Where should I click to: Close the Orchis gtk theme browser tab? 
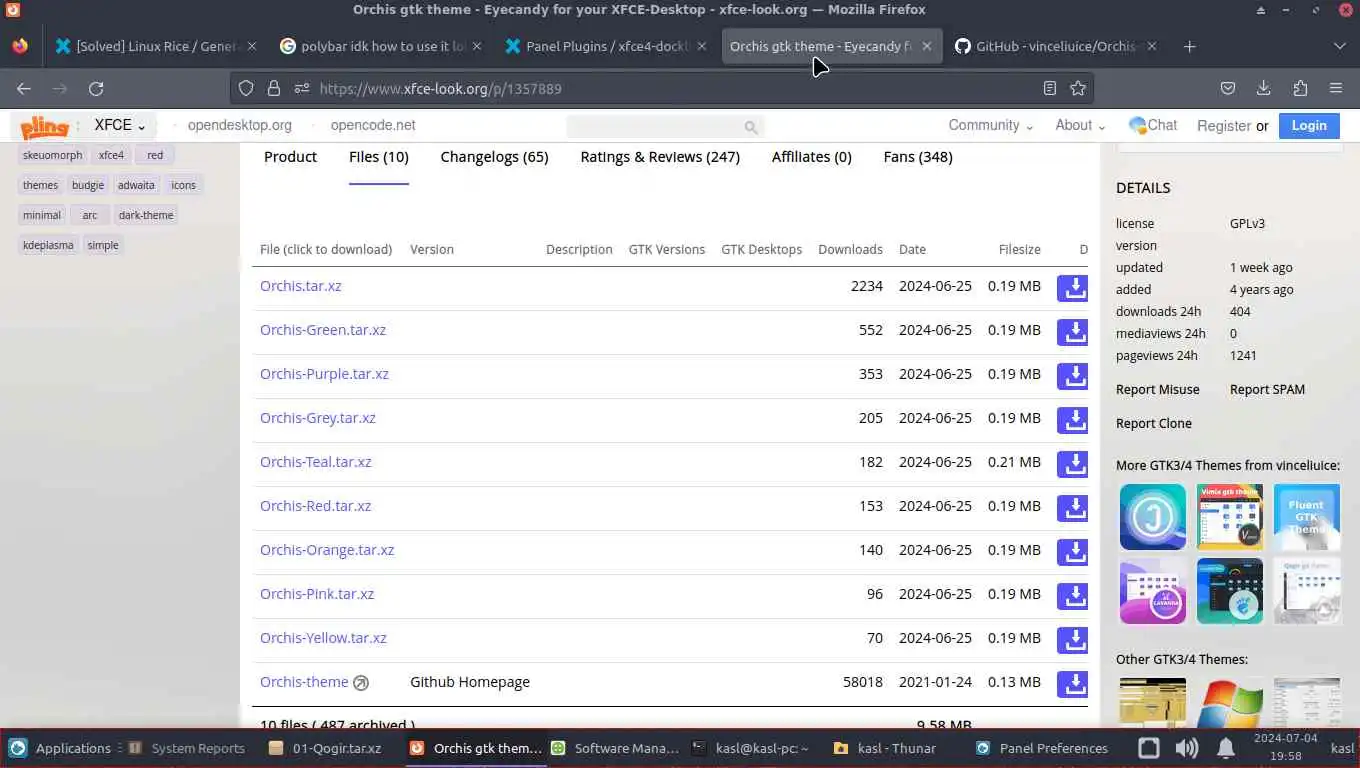[x=927, y=46]
